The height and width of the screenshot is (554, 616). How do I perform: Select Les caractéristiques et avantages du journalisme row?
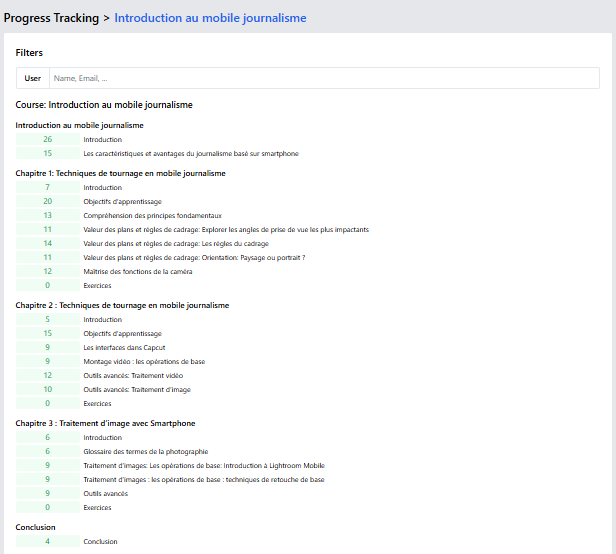(x=190, y=153)
